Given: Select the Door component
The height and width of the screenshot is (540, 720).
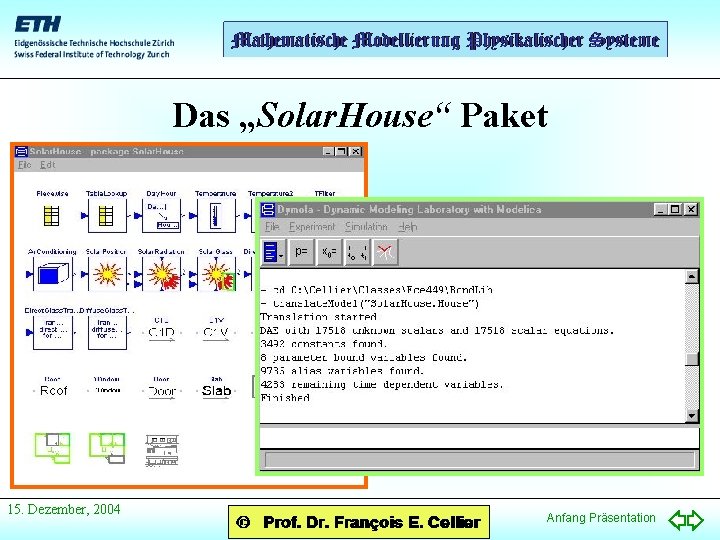Looking at the screenshot, I should click(x=162, y=391).
